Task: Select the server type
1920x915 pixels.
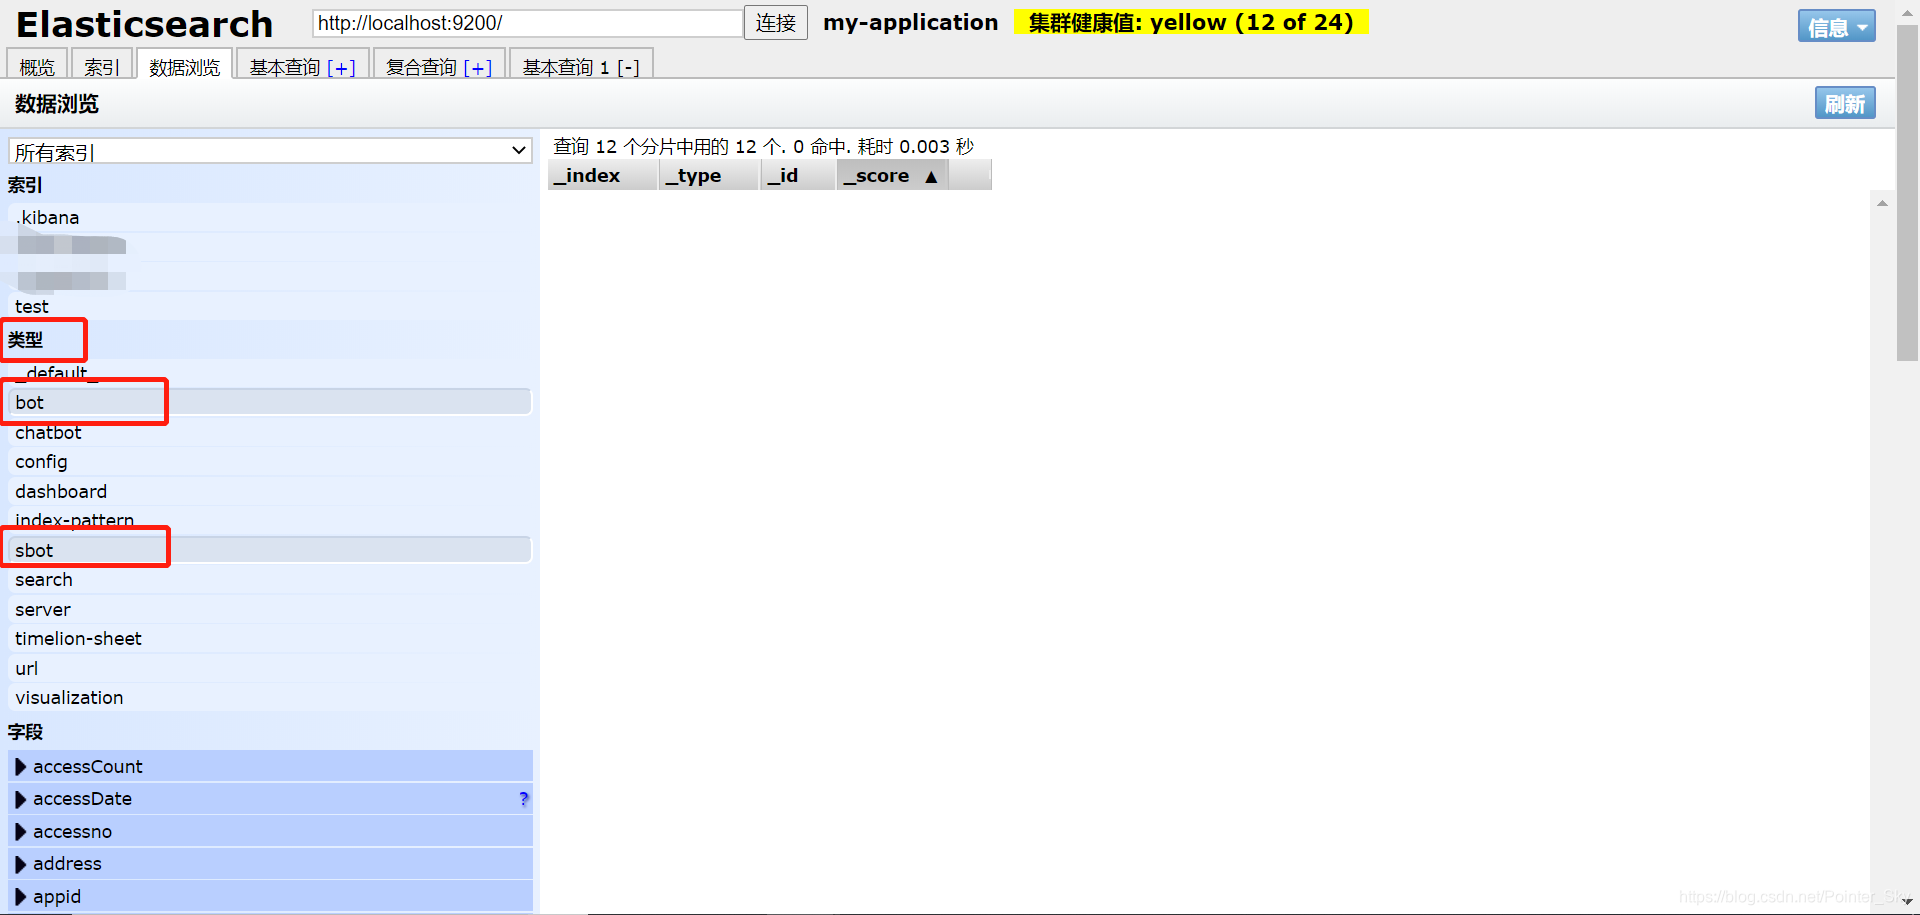Action: click(x=270, y=609)
